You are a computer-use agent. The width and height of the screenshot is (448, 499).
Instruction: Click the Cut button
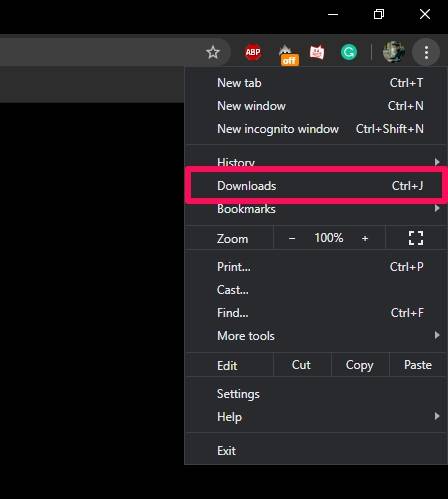click(x=302, y=365)
